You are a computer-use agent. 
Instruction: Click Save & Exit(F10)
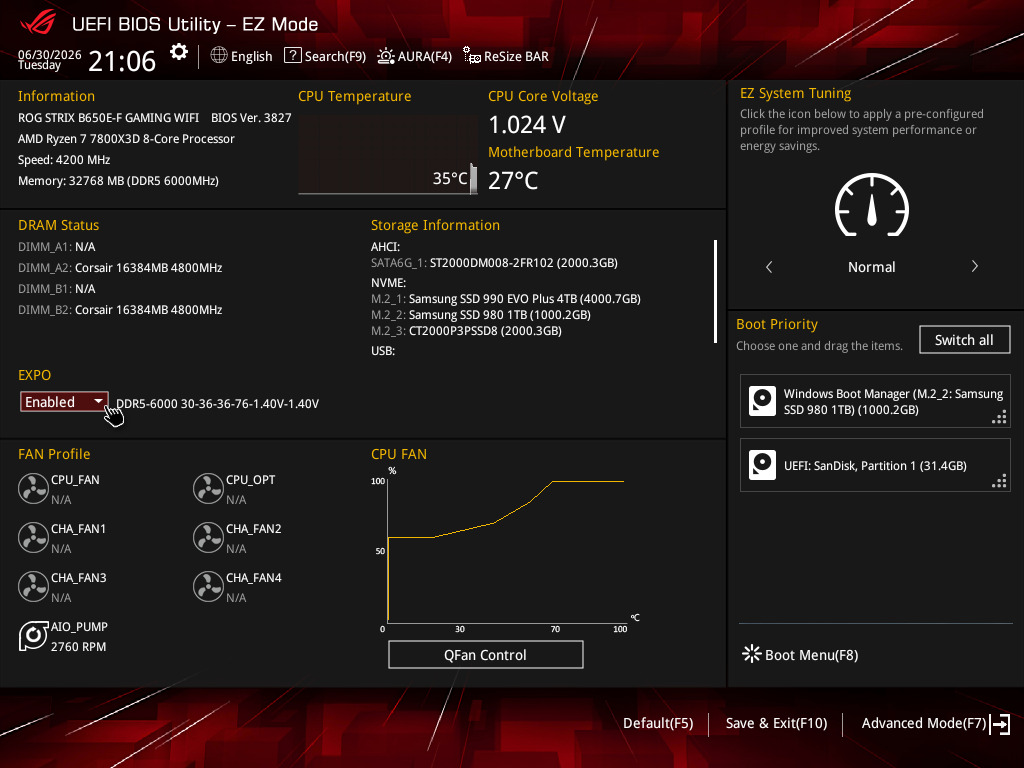tap(776, 723)
